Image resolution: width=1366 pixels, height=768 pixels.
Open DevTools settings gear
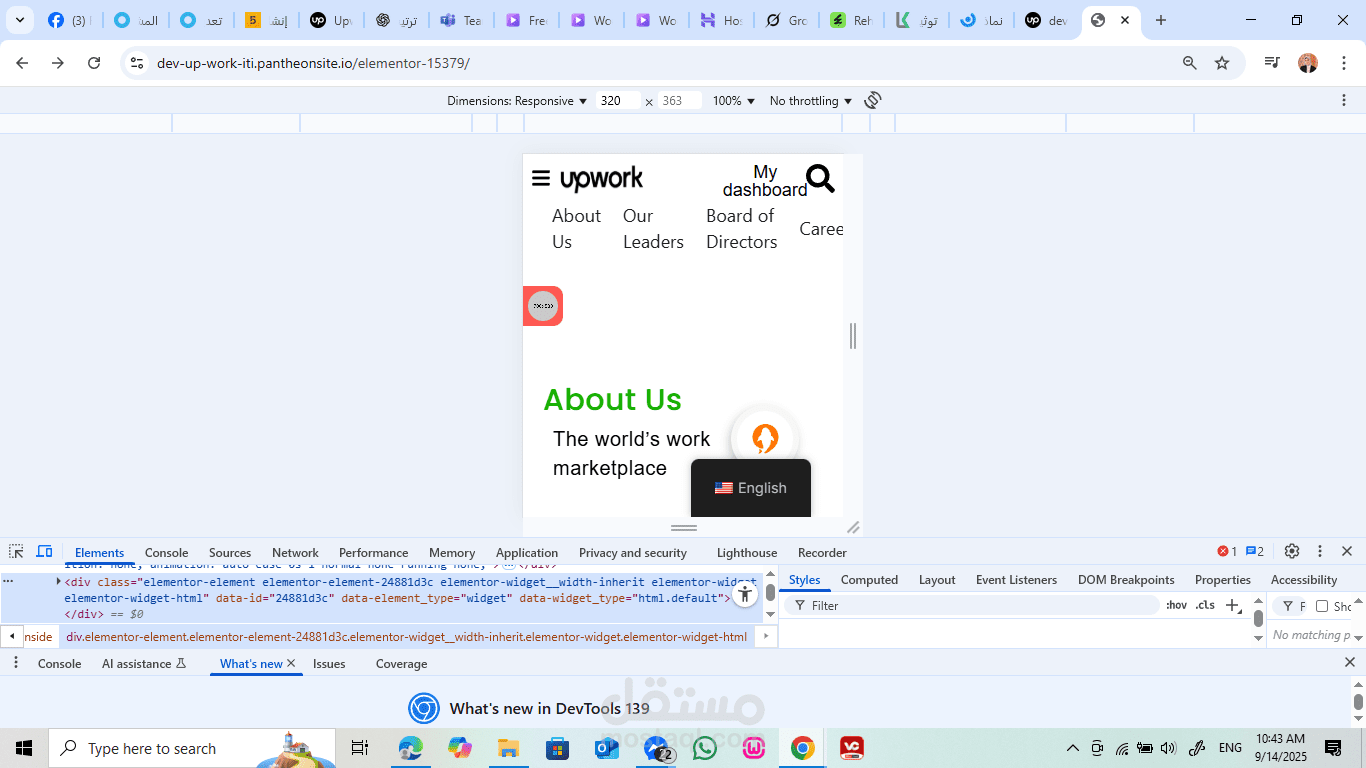pyautogui.click(x=1292, y=551)
